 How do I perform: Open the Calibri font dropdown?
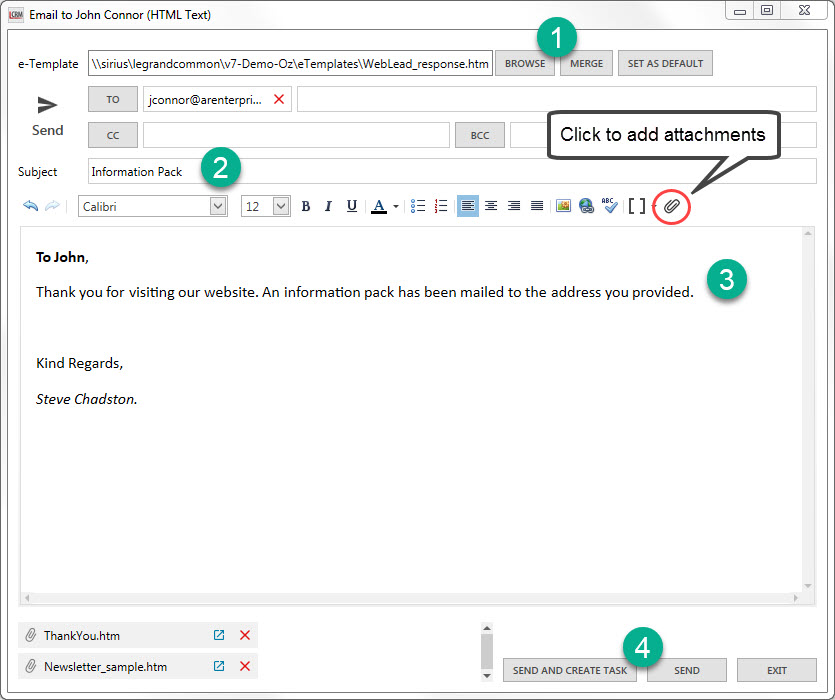218,206
